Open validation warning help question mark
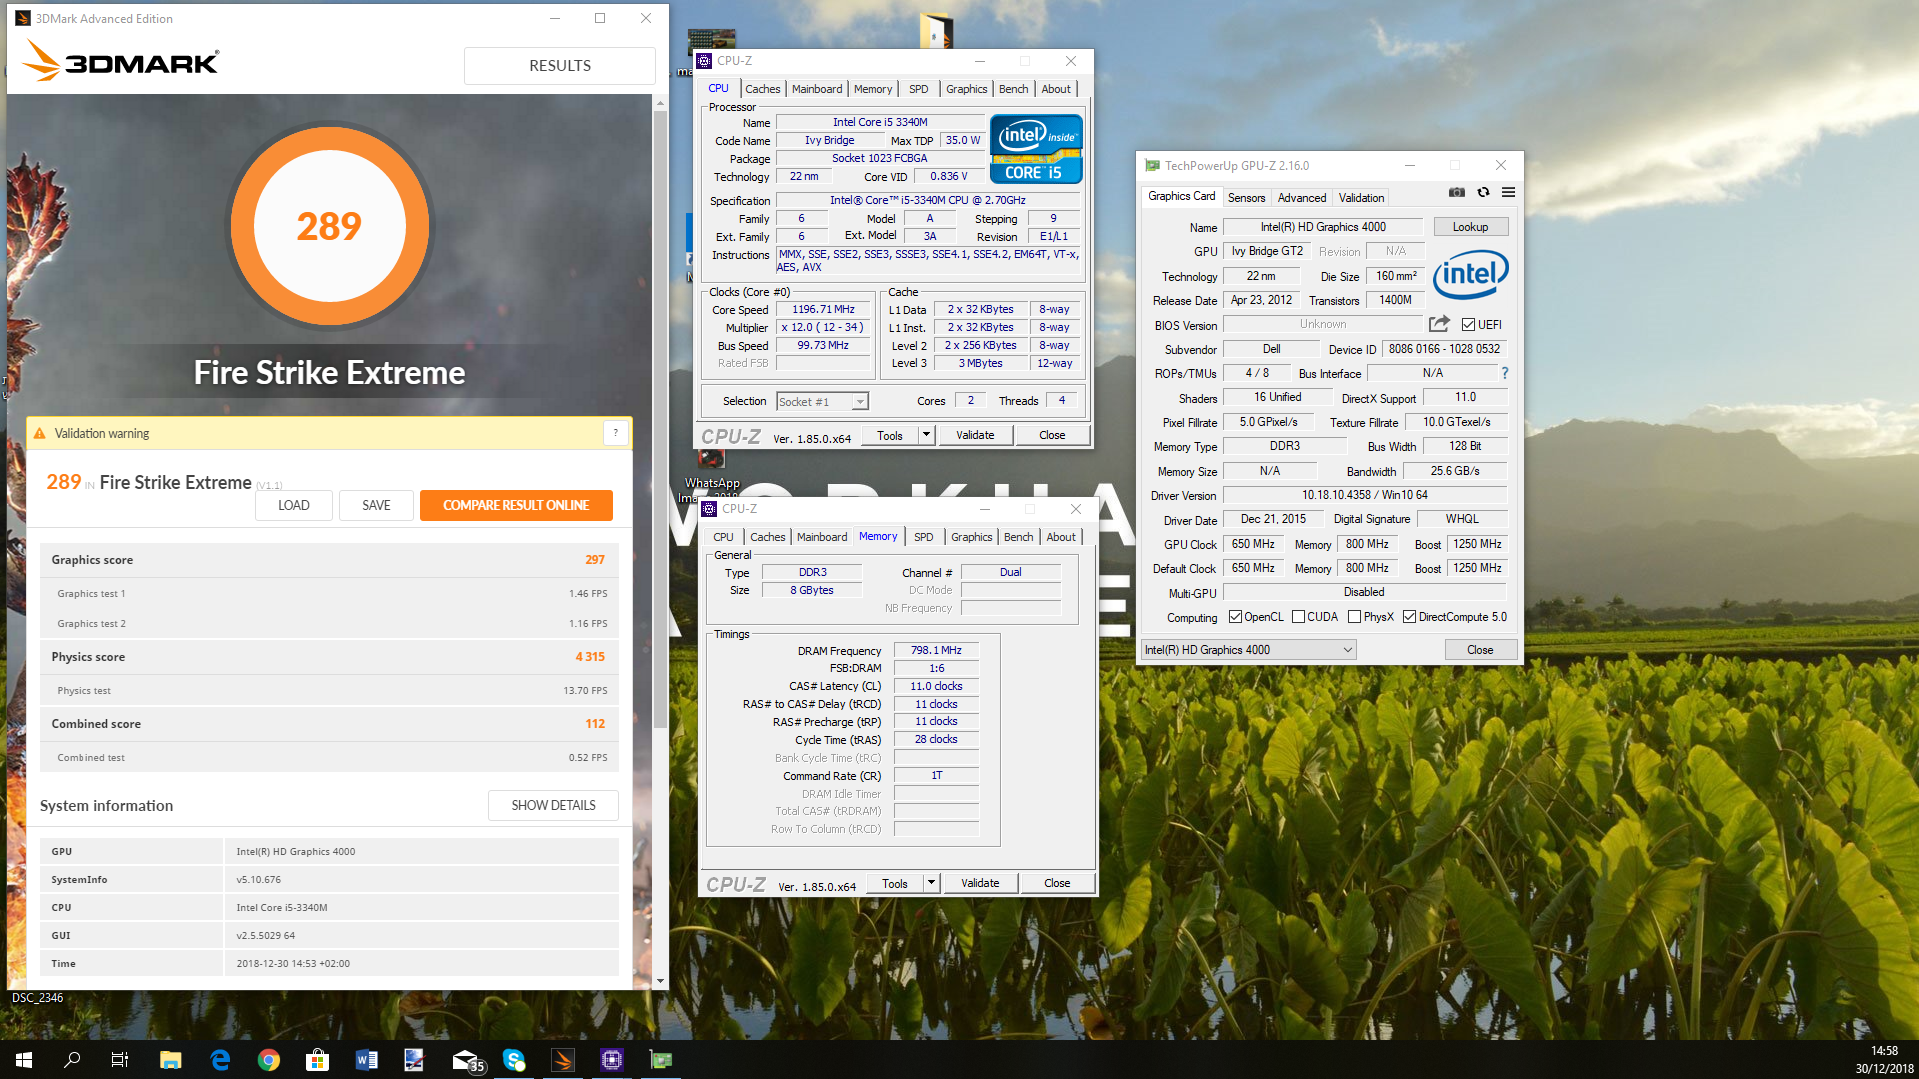1919x1079 pixels. coord(615,433)
